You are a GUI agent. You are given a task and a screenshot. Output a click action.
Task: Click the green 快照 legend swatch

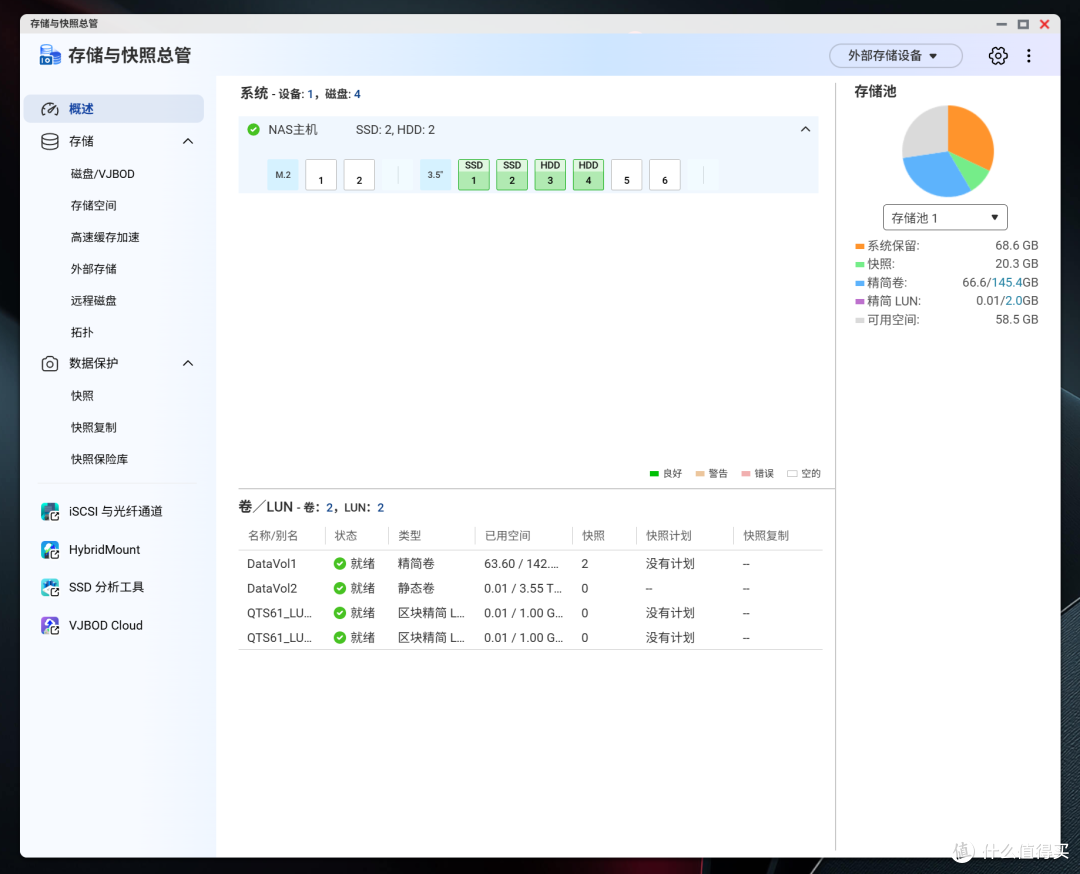[x=859, y=264]
